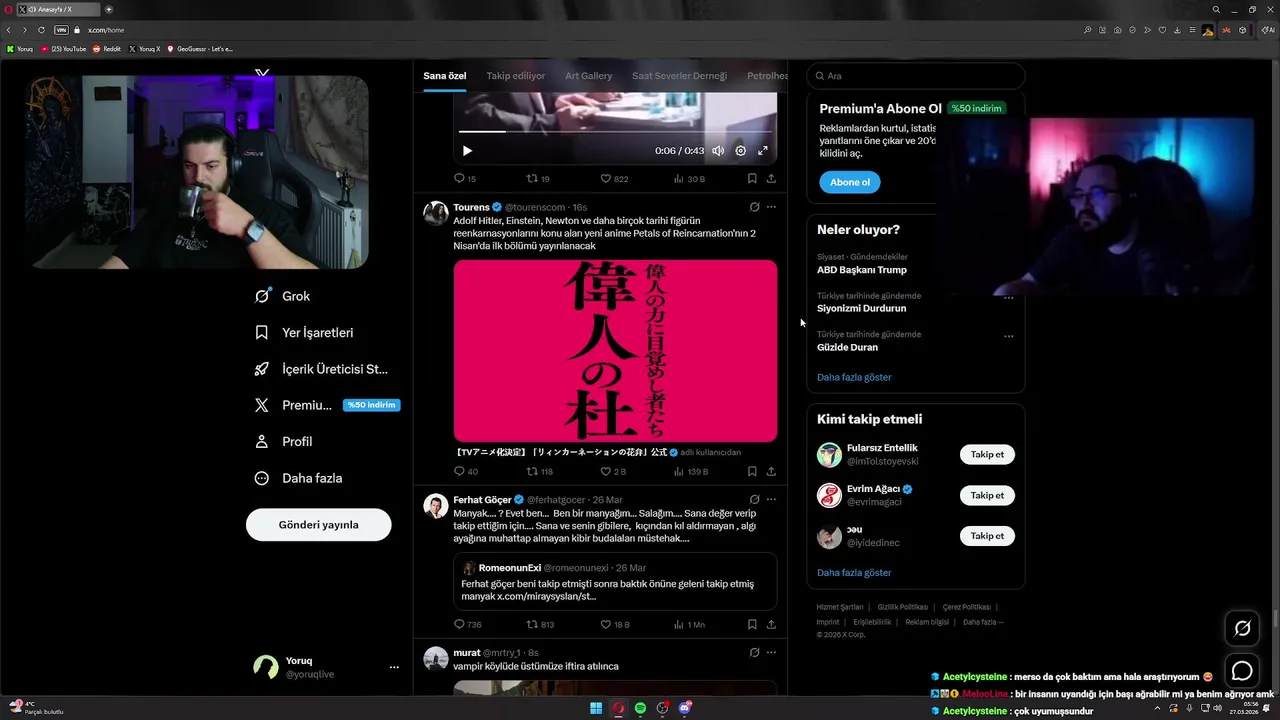1280x720 pixels.
Task: Switch to Sana özel tab
Action: point(444,76)
